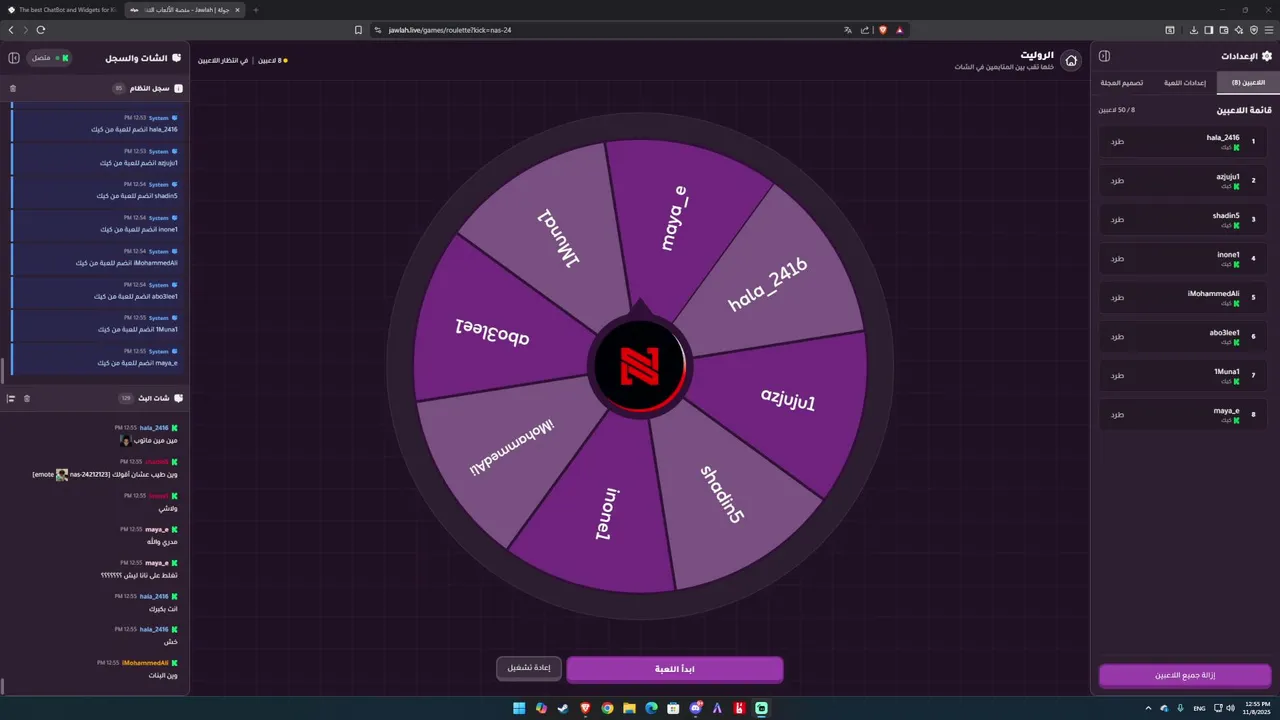Click the shadin5 wheel segment

pyautogui.click(x=722, y=493)
